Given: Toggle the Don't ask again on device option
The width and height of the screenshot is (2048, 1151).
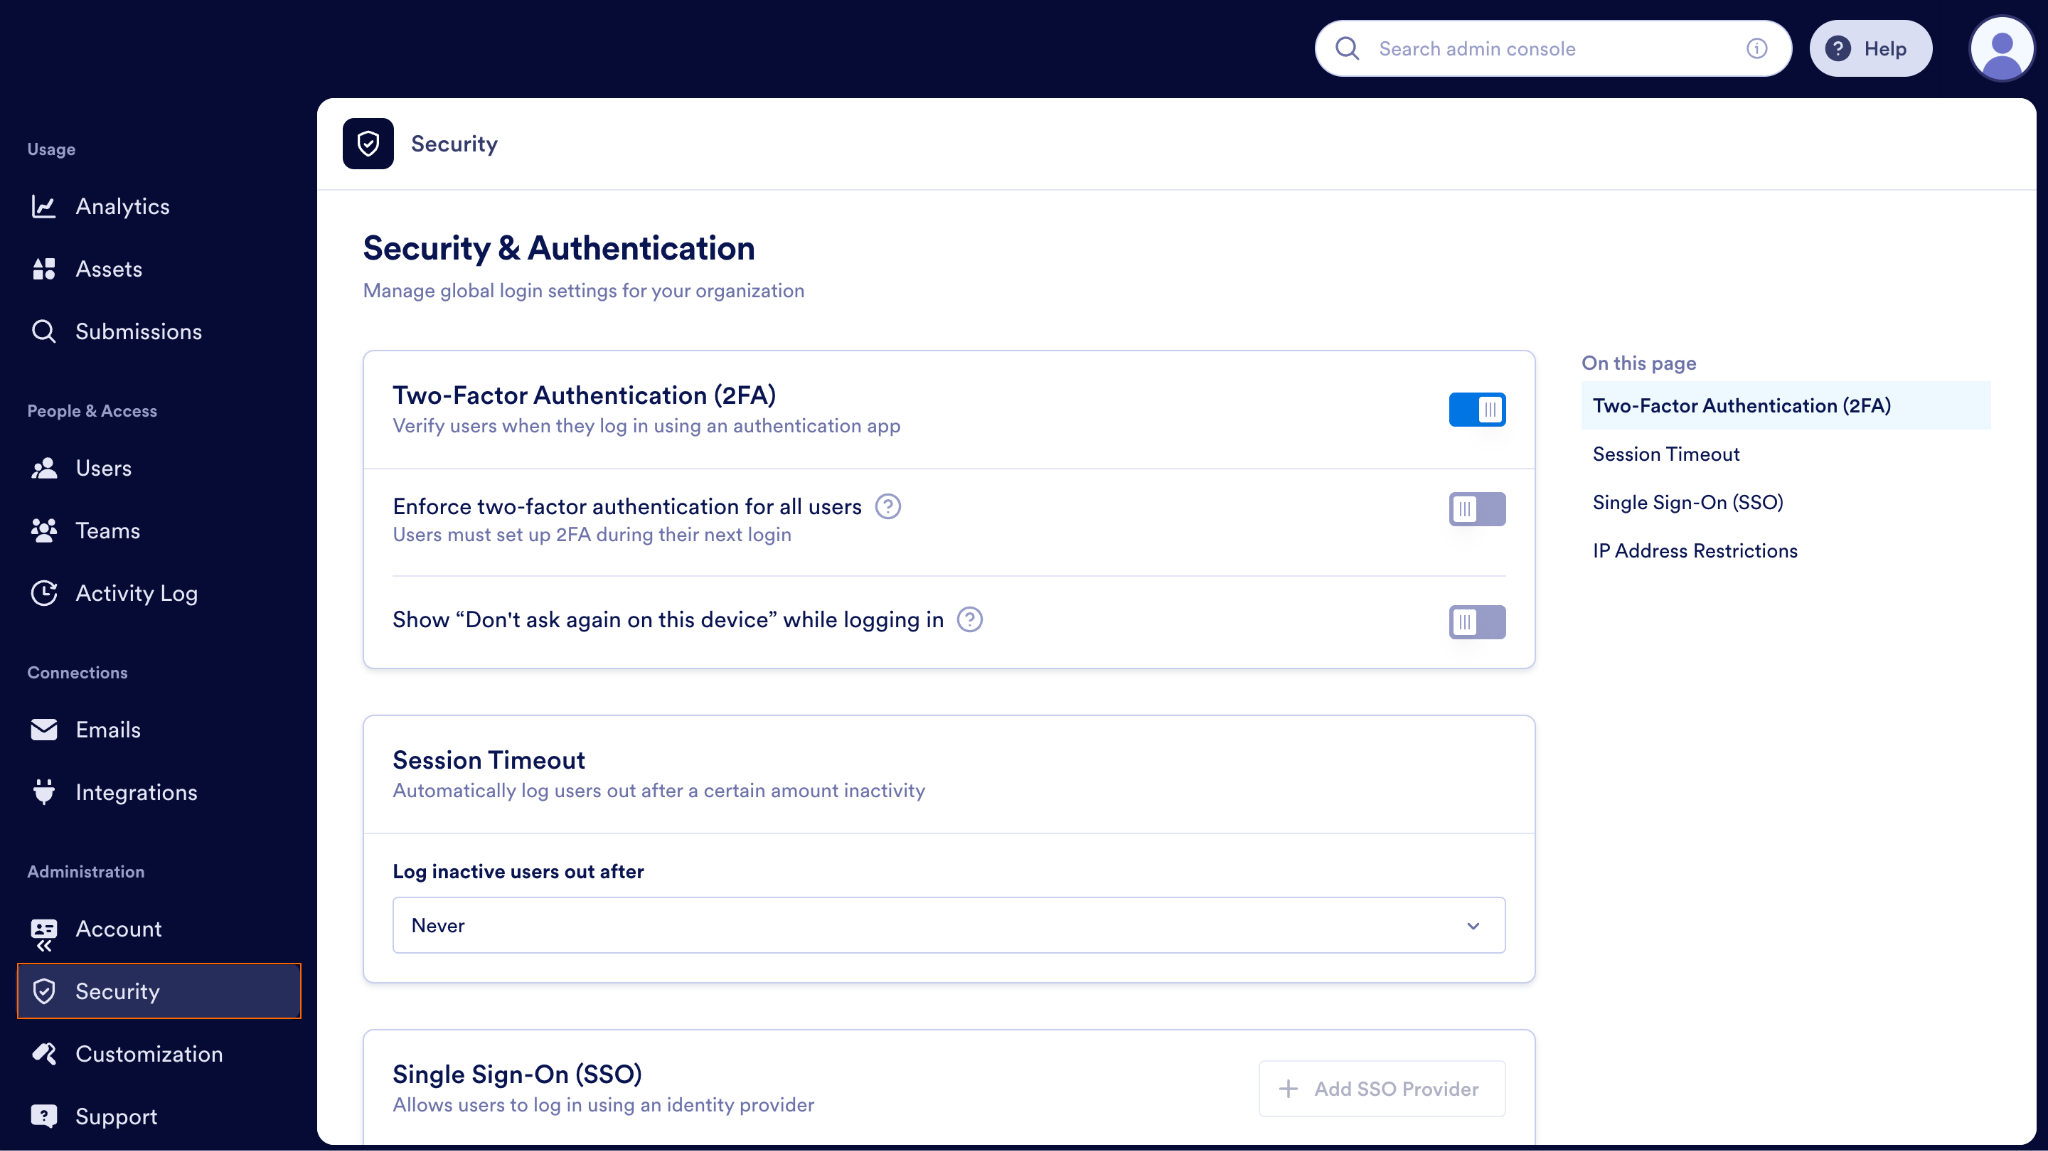Looking at the screenshot, I should click(1477, 621).
